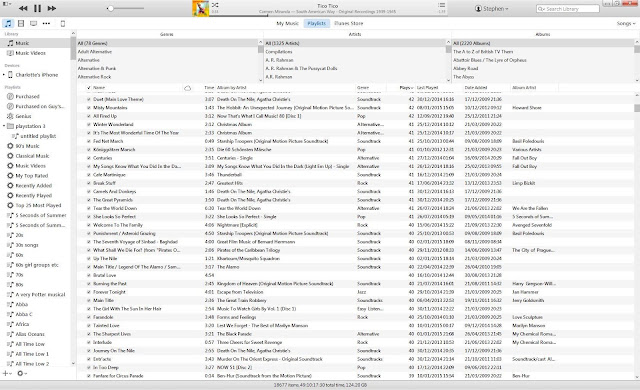The width and height of the screenshot is (640, 390).
Task: Pause the playing song
Action: 37,8
